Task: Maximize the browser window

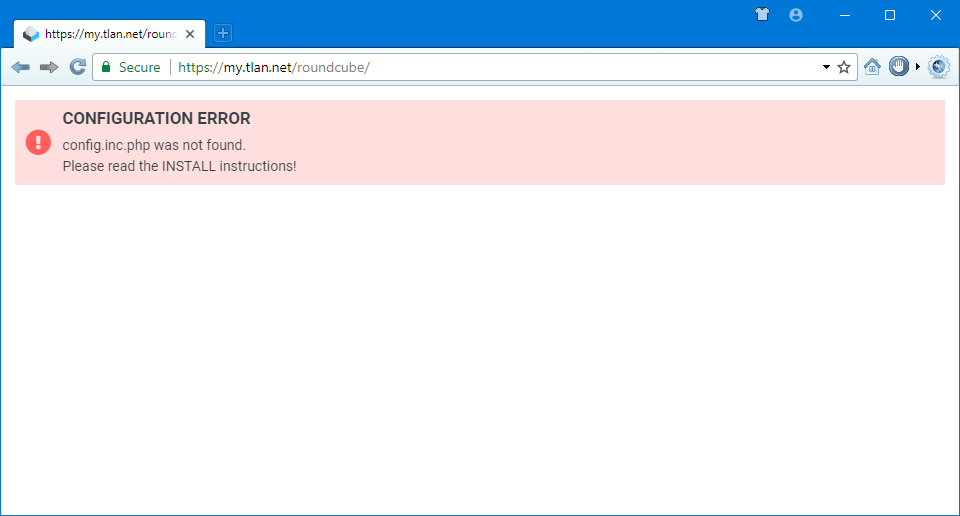Action: 890,15
